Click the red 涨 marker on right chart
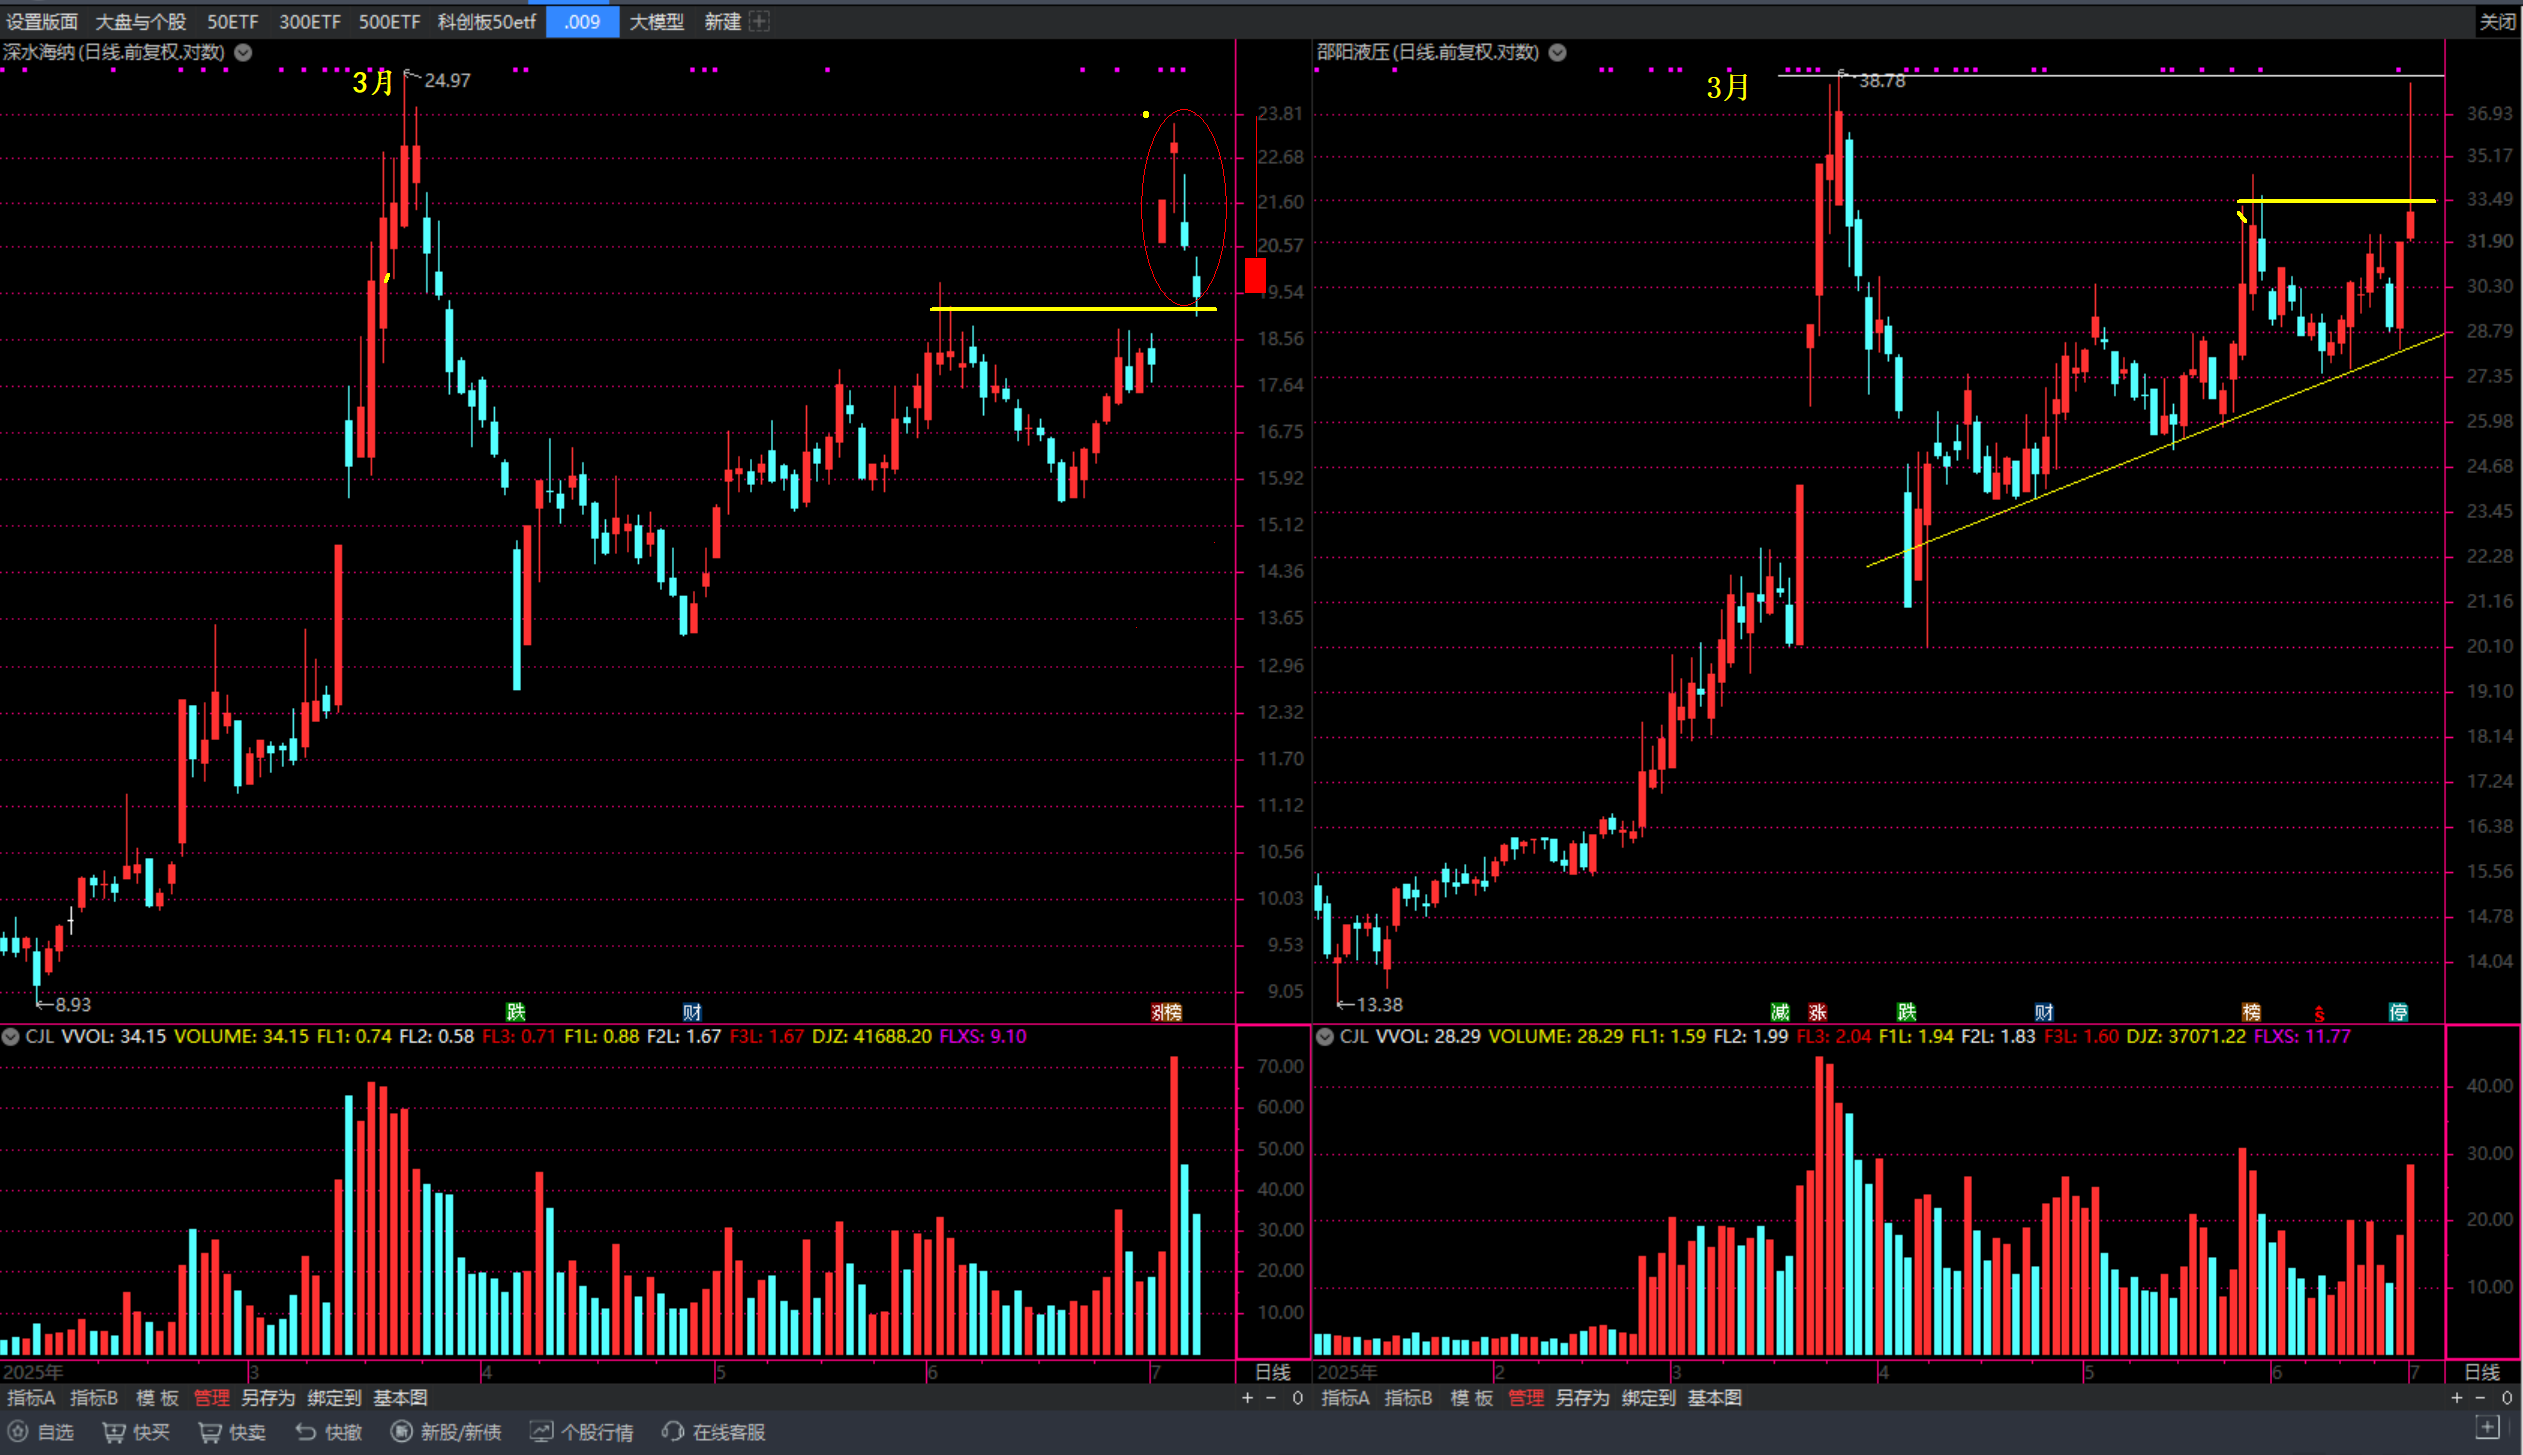The image size is (2523, 1455). (1818, 1012)
